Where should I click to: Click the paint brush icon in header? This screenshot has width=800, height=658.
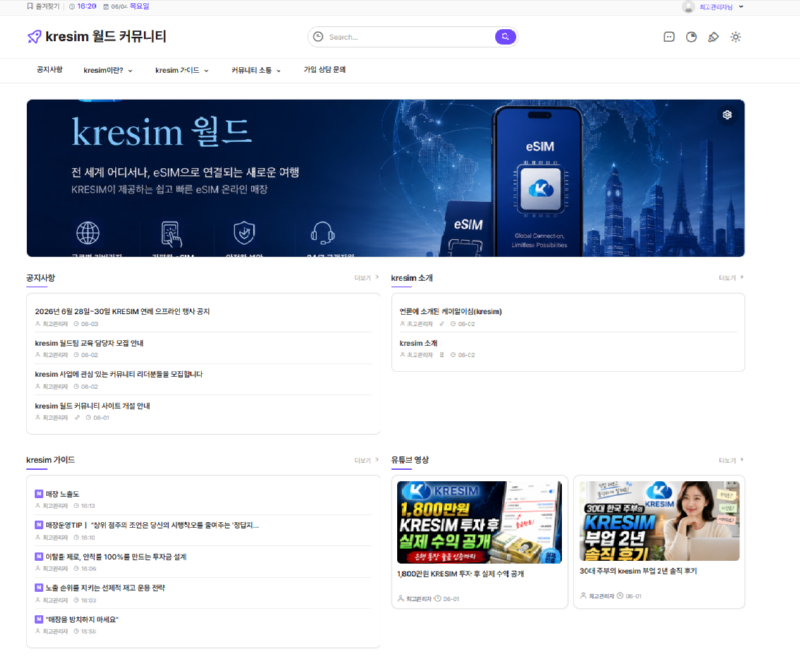tap(713, 37)
